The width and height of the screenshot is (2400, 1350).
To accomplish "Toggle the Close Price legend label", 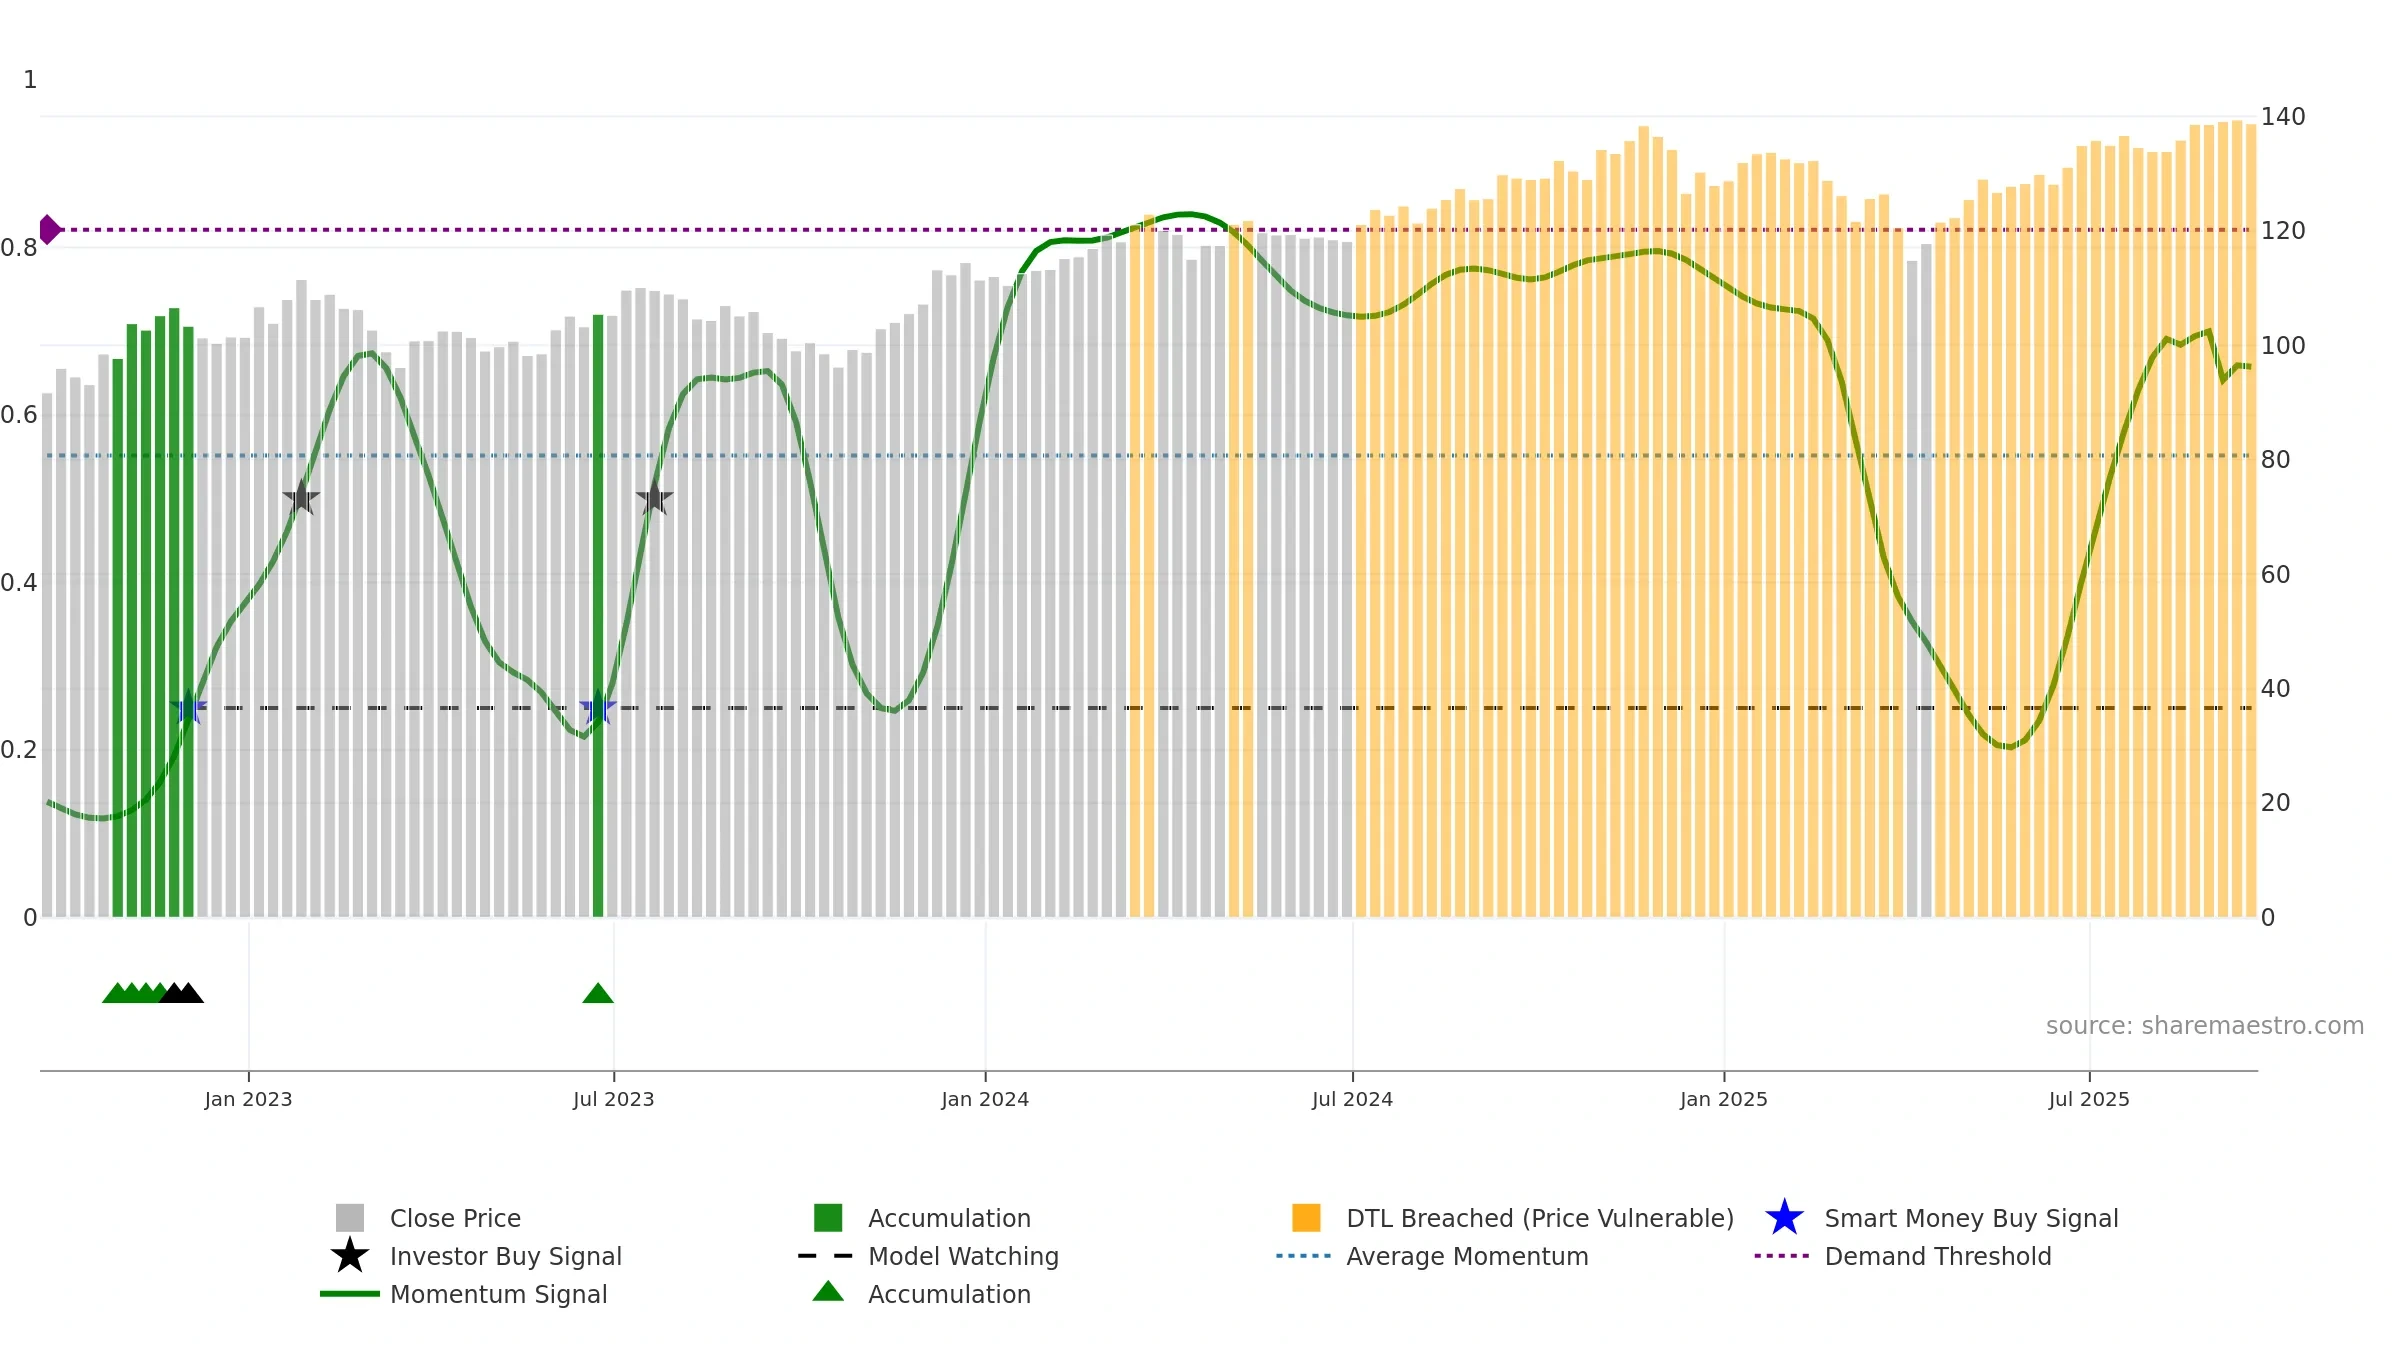I will pyautogui.click(x=455, y=1218).
